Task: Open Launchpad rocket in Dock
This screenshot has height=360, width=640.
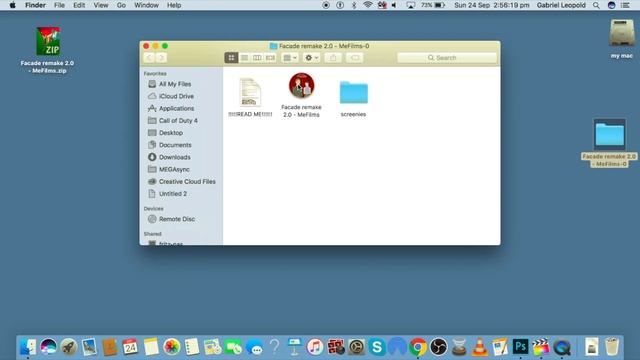Action: [69, 347]
